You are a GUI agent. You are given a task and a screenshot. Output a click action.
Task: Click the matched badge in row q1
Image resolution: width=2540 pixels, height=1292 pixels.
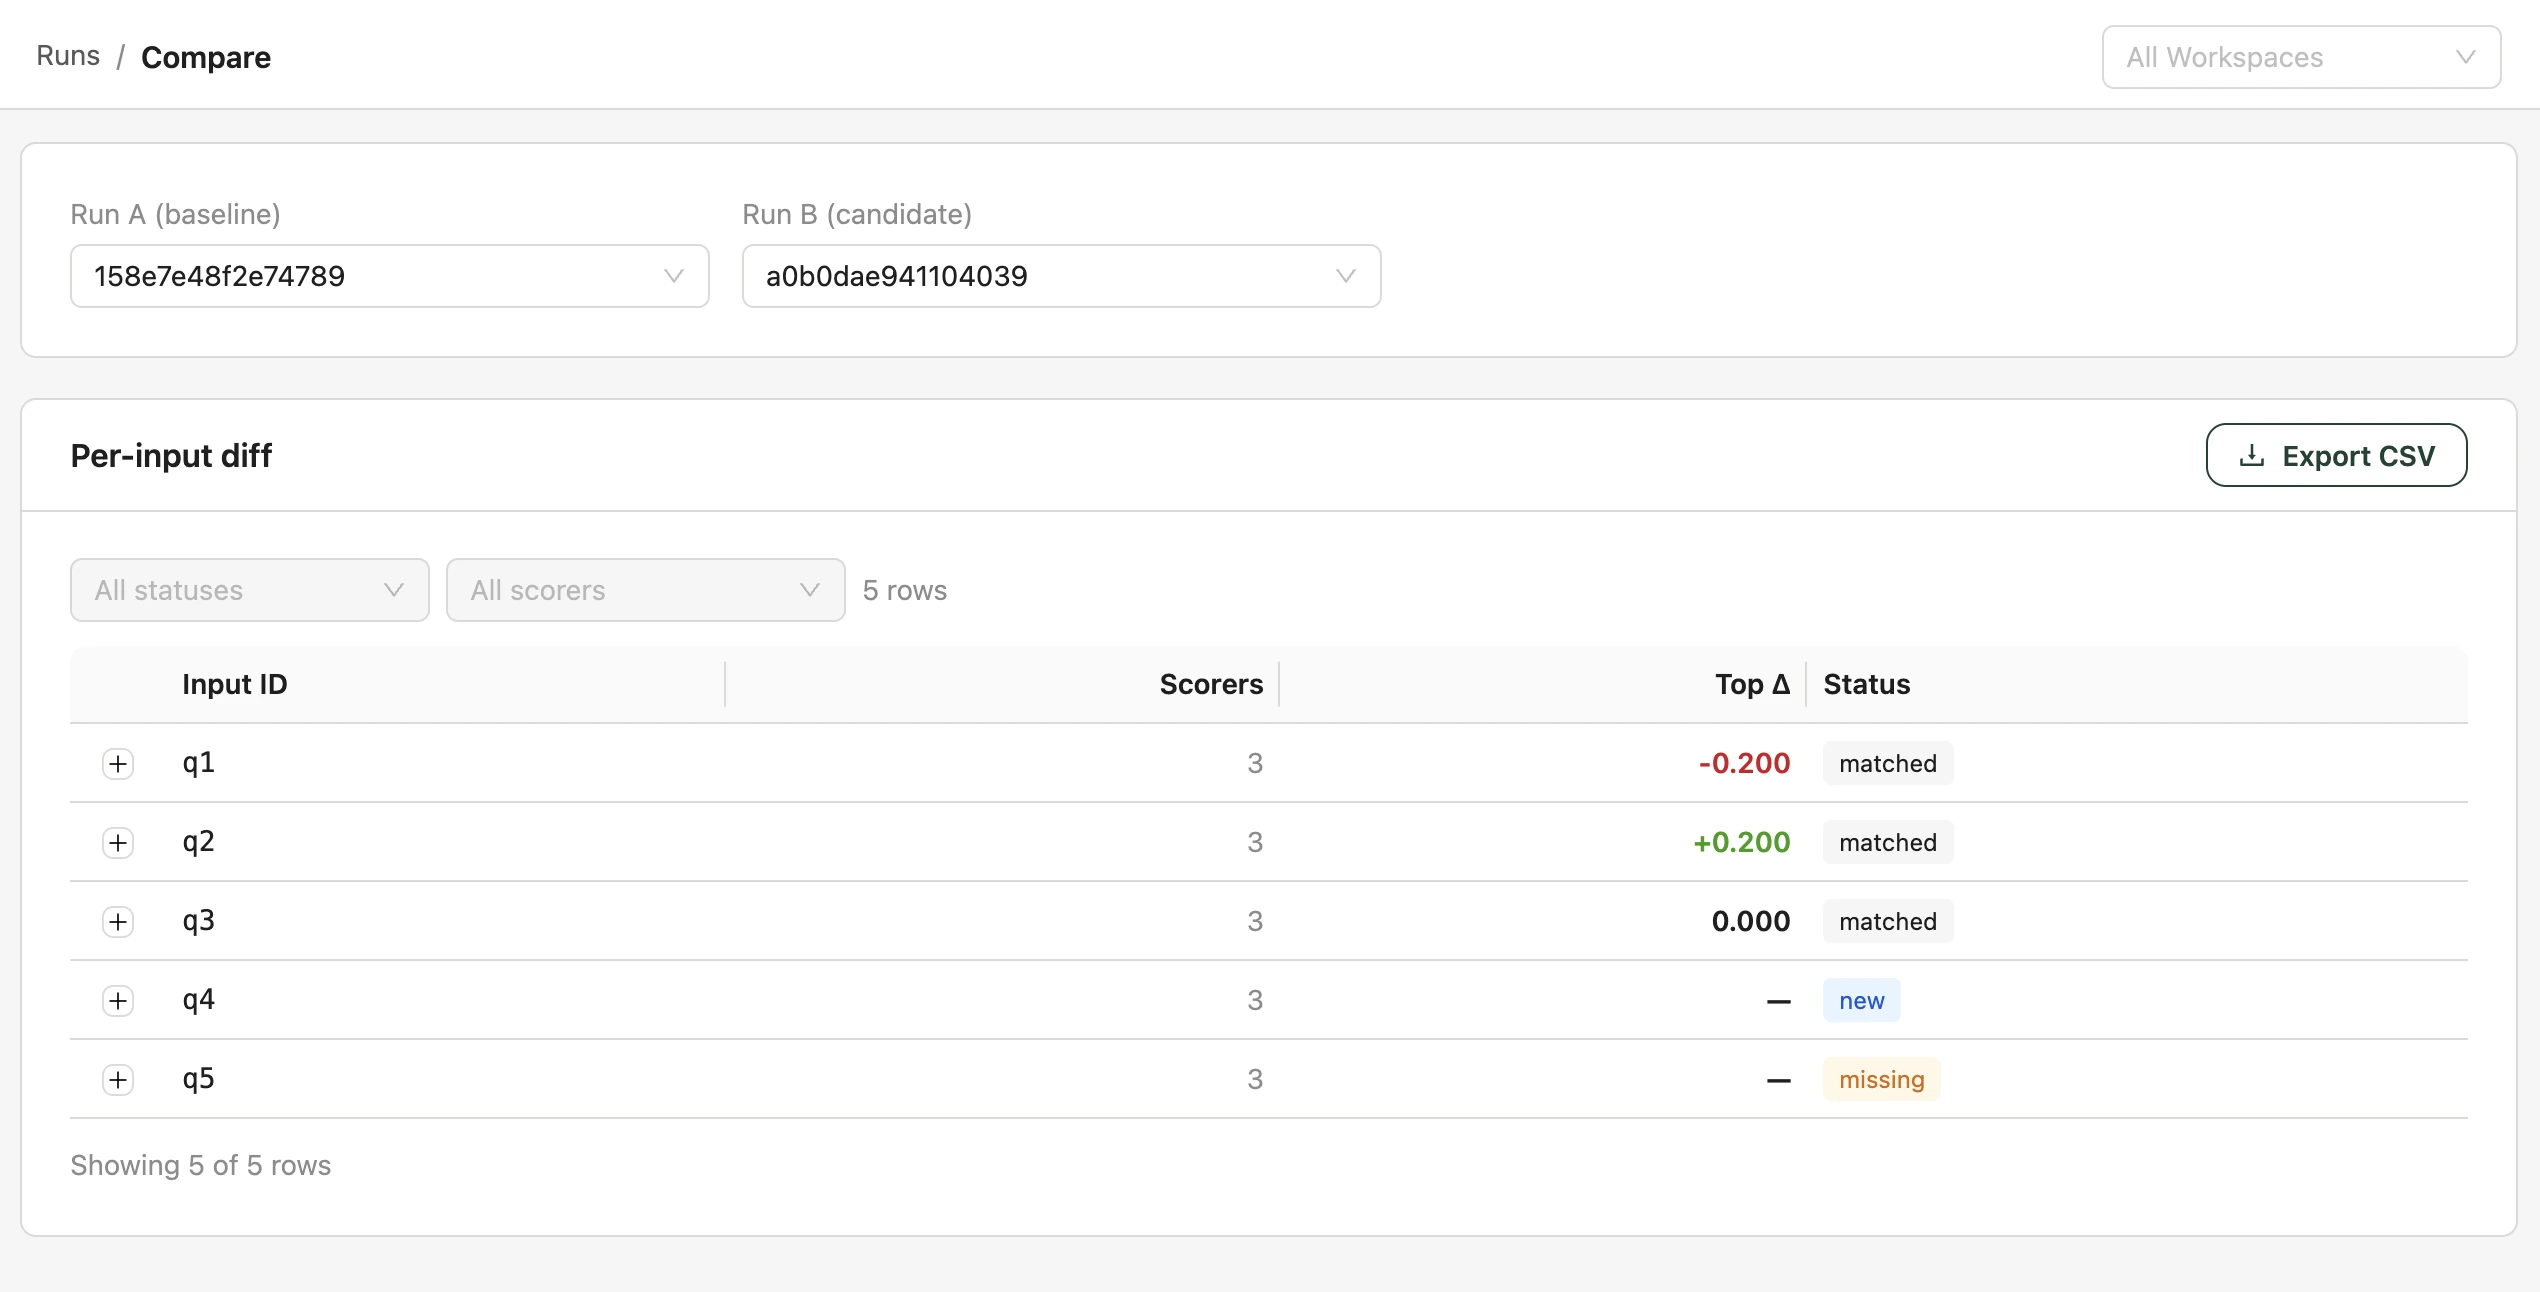coord(1887,763)
